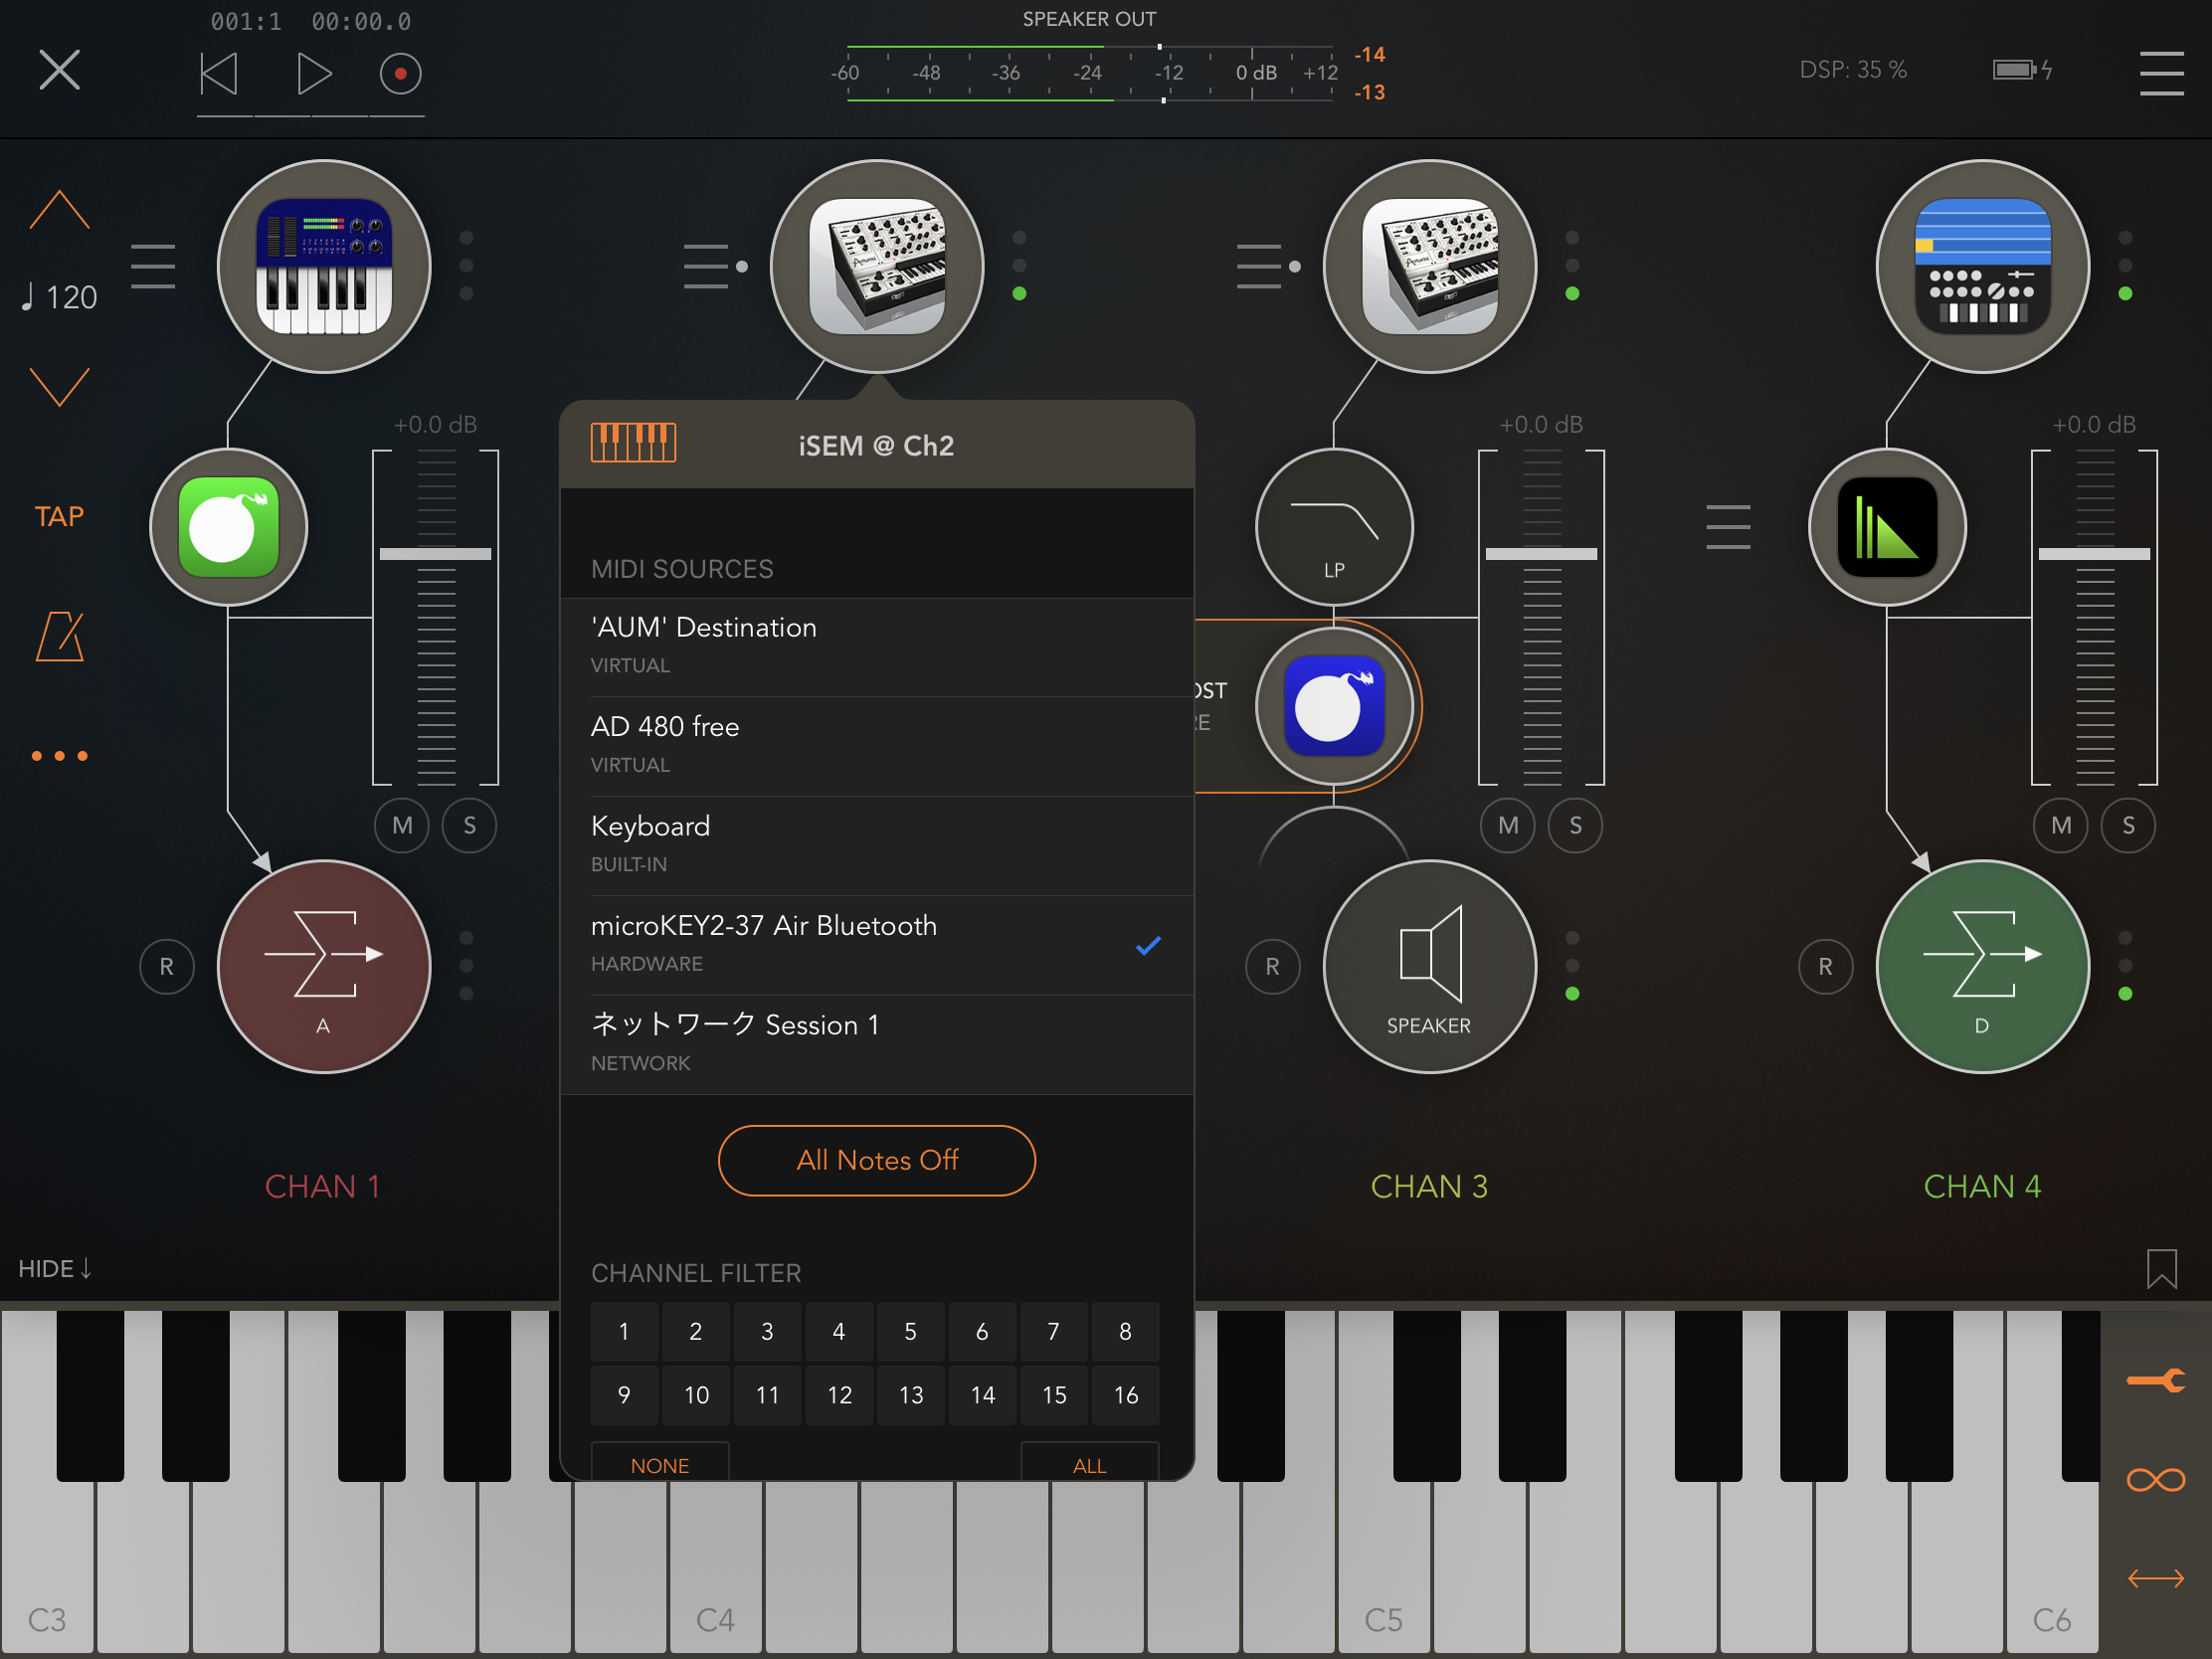Open the iSEM source node in Chan 3

1430,266
